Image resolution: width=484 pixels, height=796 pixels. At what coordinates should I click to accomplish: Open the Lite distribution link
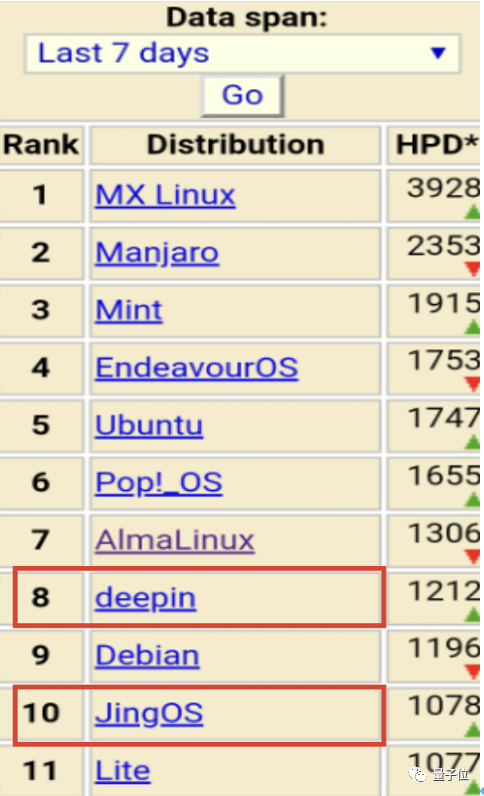(x=122, y=771)
